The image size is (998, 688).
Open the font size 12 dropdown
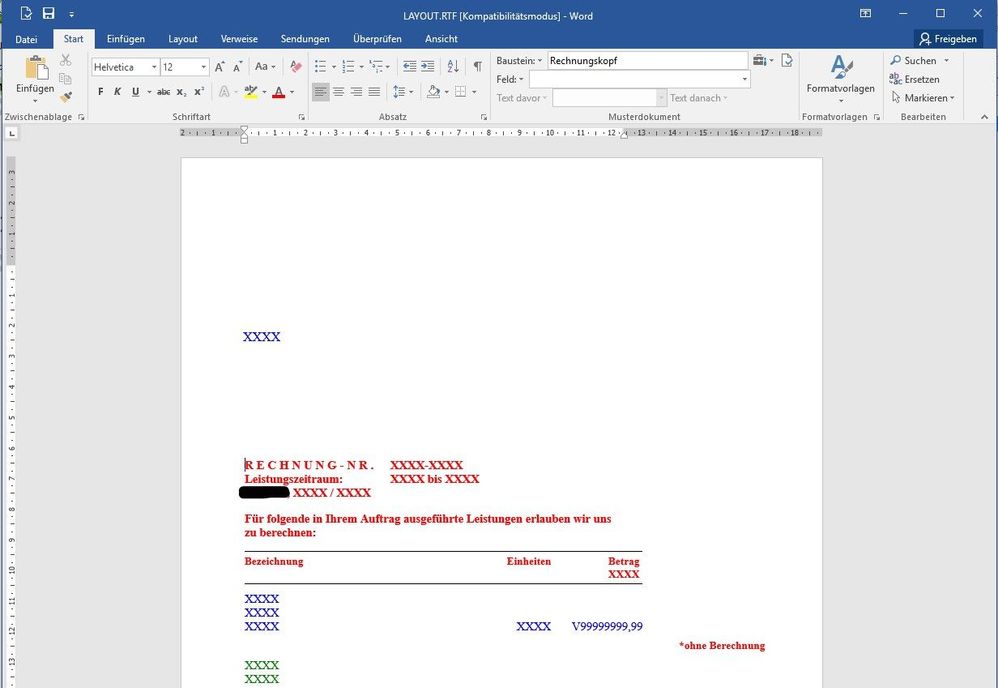204,67
